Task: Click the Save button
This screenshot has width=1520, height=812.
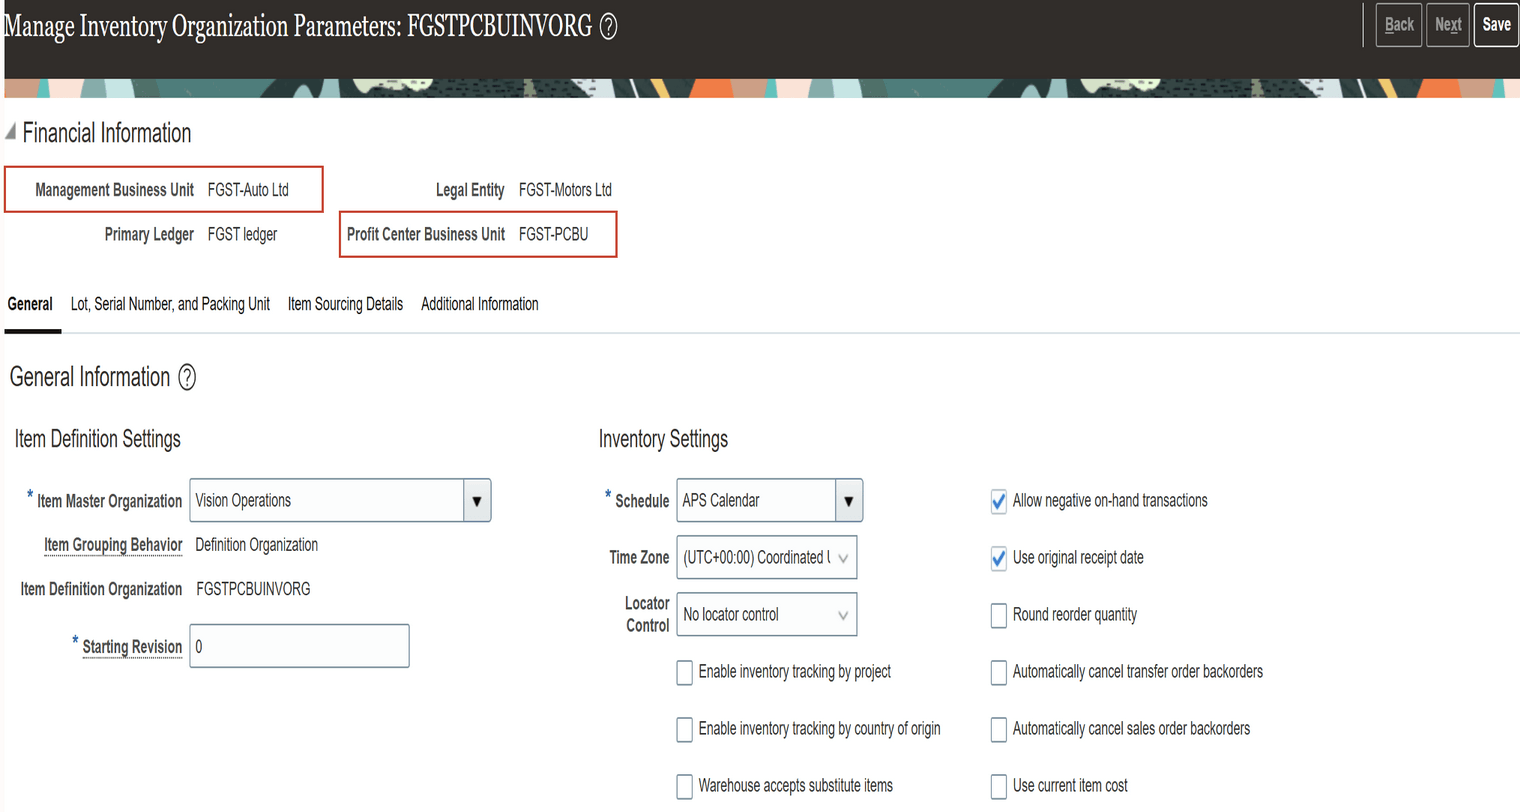Action: coord(1496,25)
